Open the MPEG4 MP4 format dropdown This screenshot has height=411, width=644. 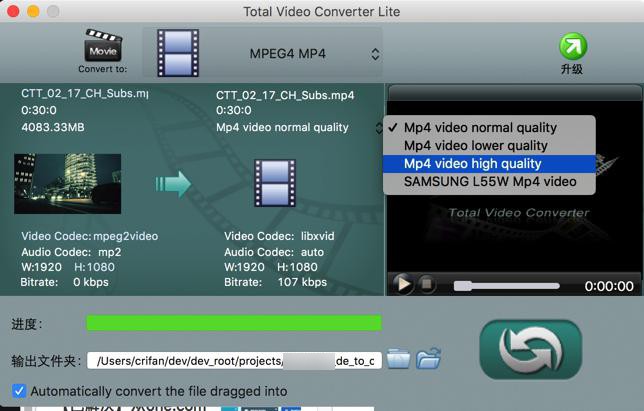tap(262, 53)
